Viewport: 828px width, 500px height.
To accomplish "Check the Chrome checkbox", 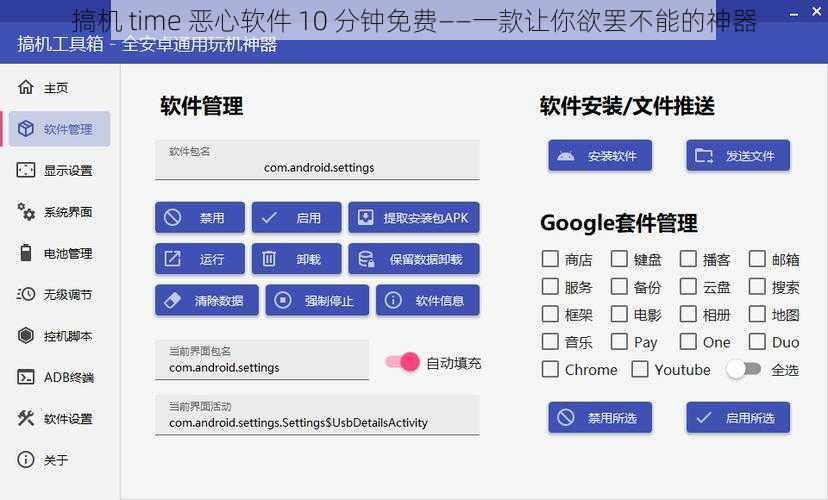I will (550, 369).
